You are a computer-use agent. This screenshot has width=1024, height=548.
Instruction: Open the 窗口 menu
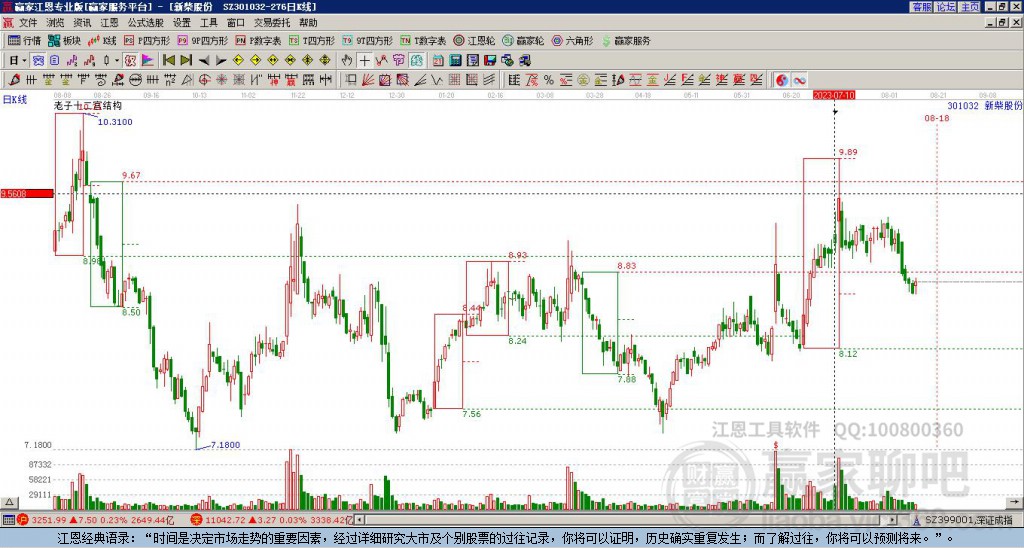(236, 23)
